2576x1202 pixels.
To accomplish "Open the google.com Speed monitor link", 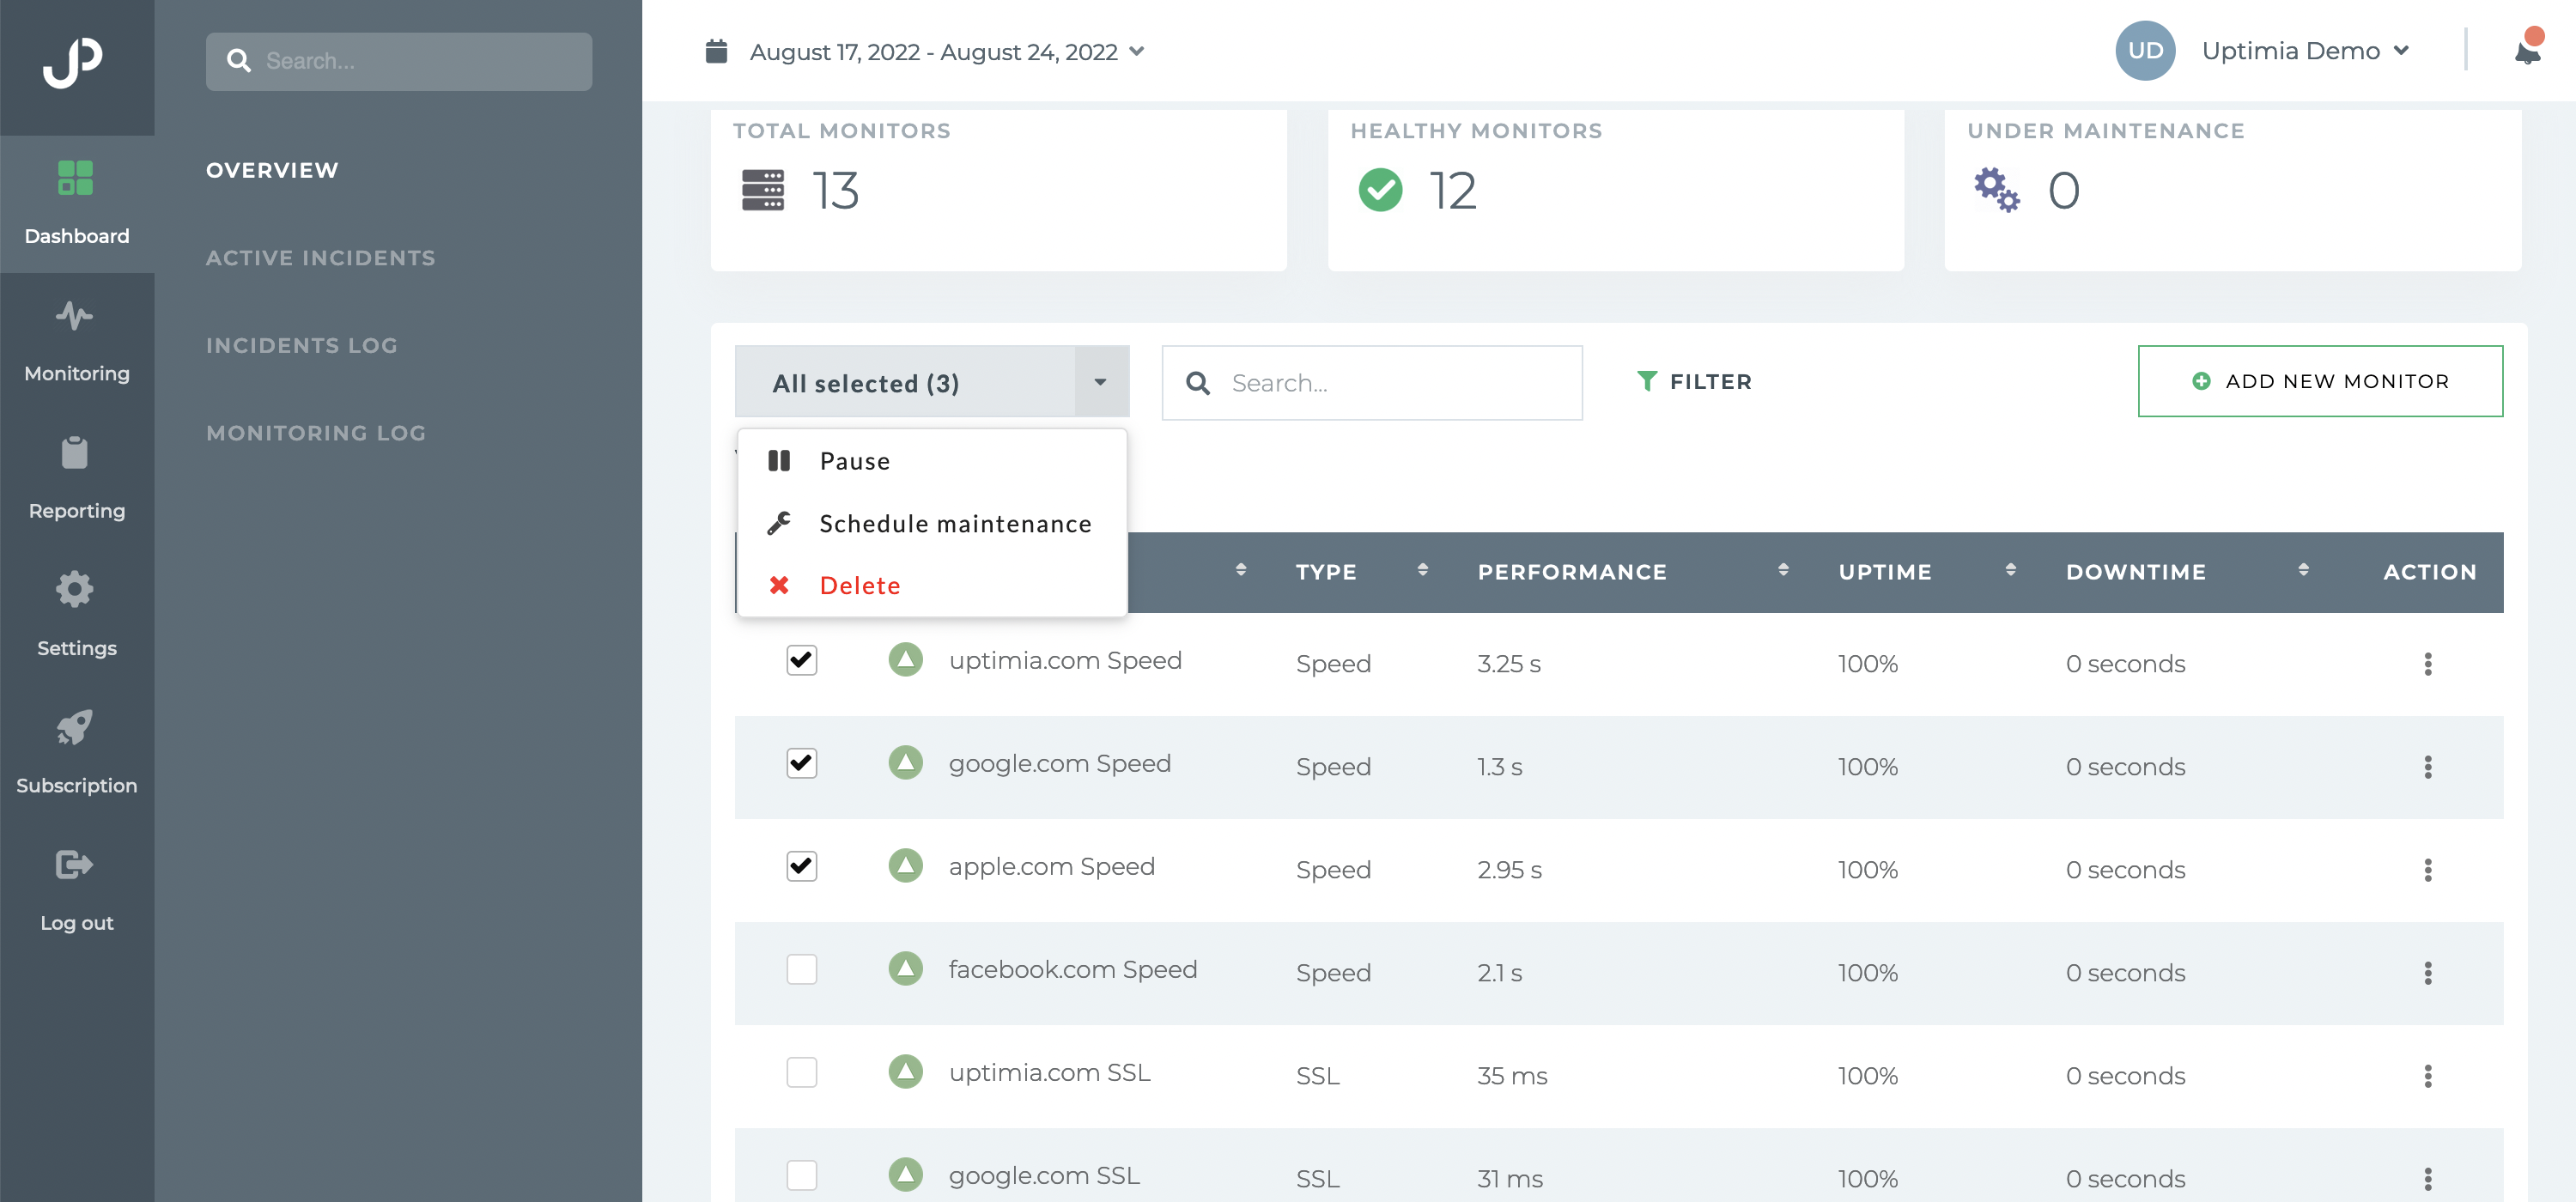I will (x=1060, y=763).
